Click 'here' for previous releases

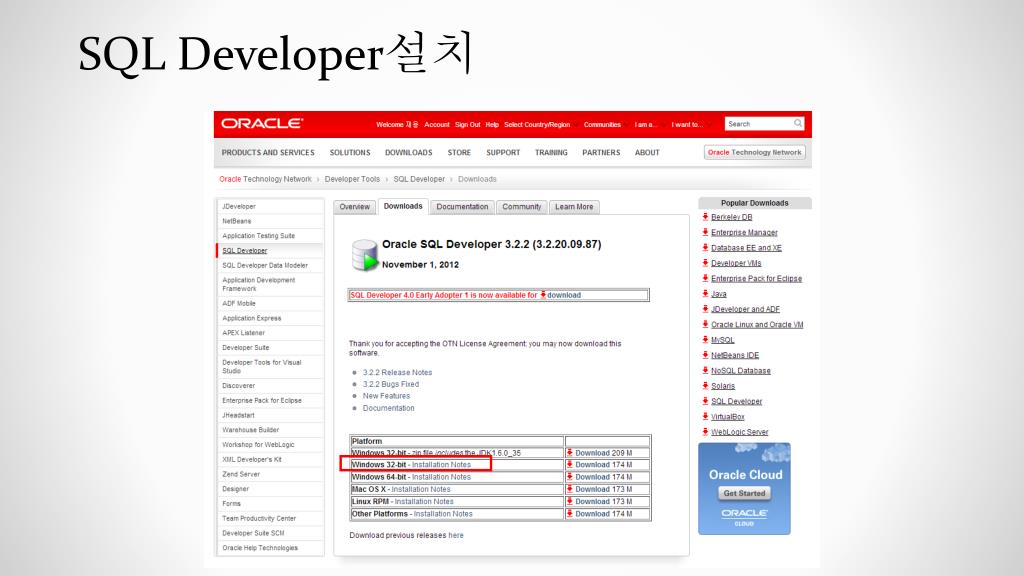coord(456,535)
